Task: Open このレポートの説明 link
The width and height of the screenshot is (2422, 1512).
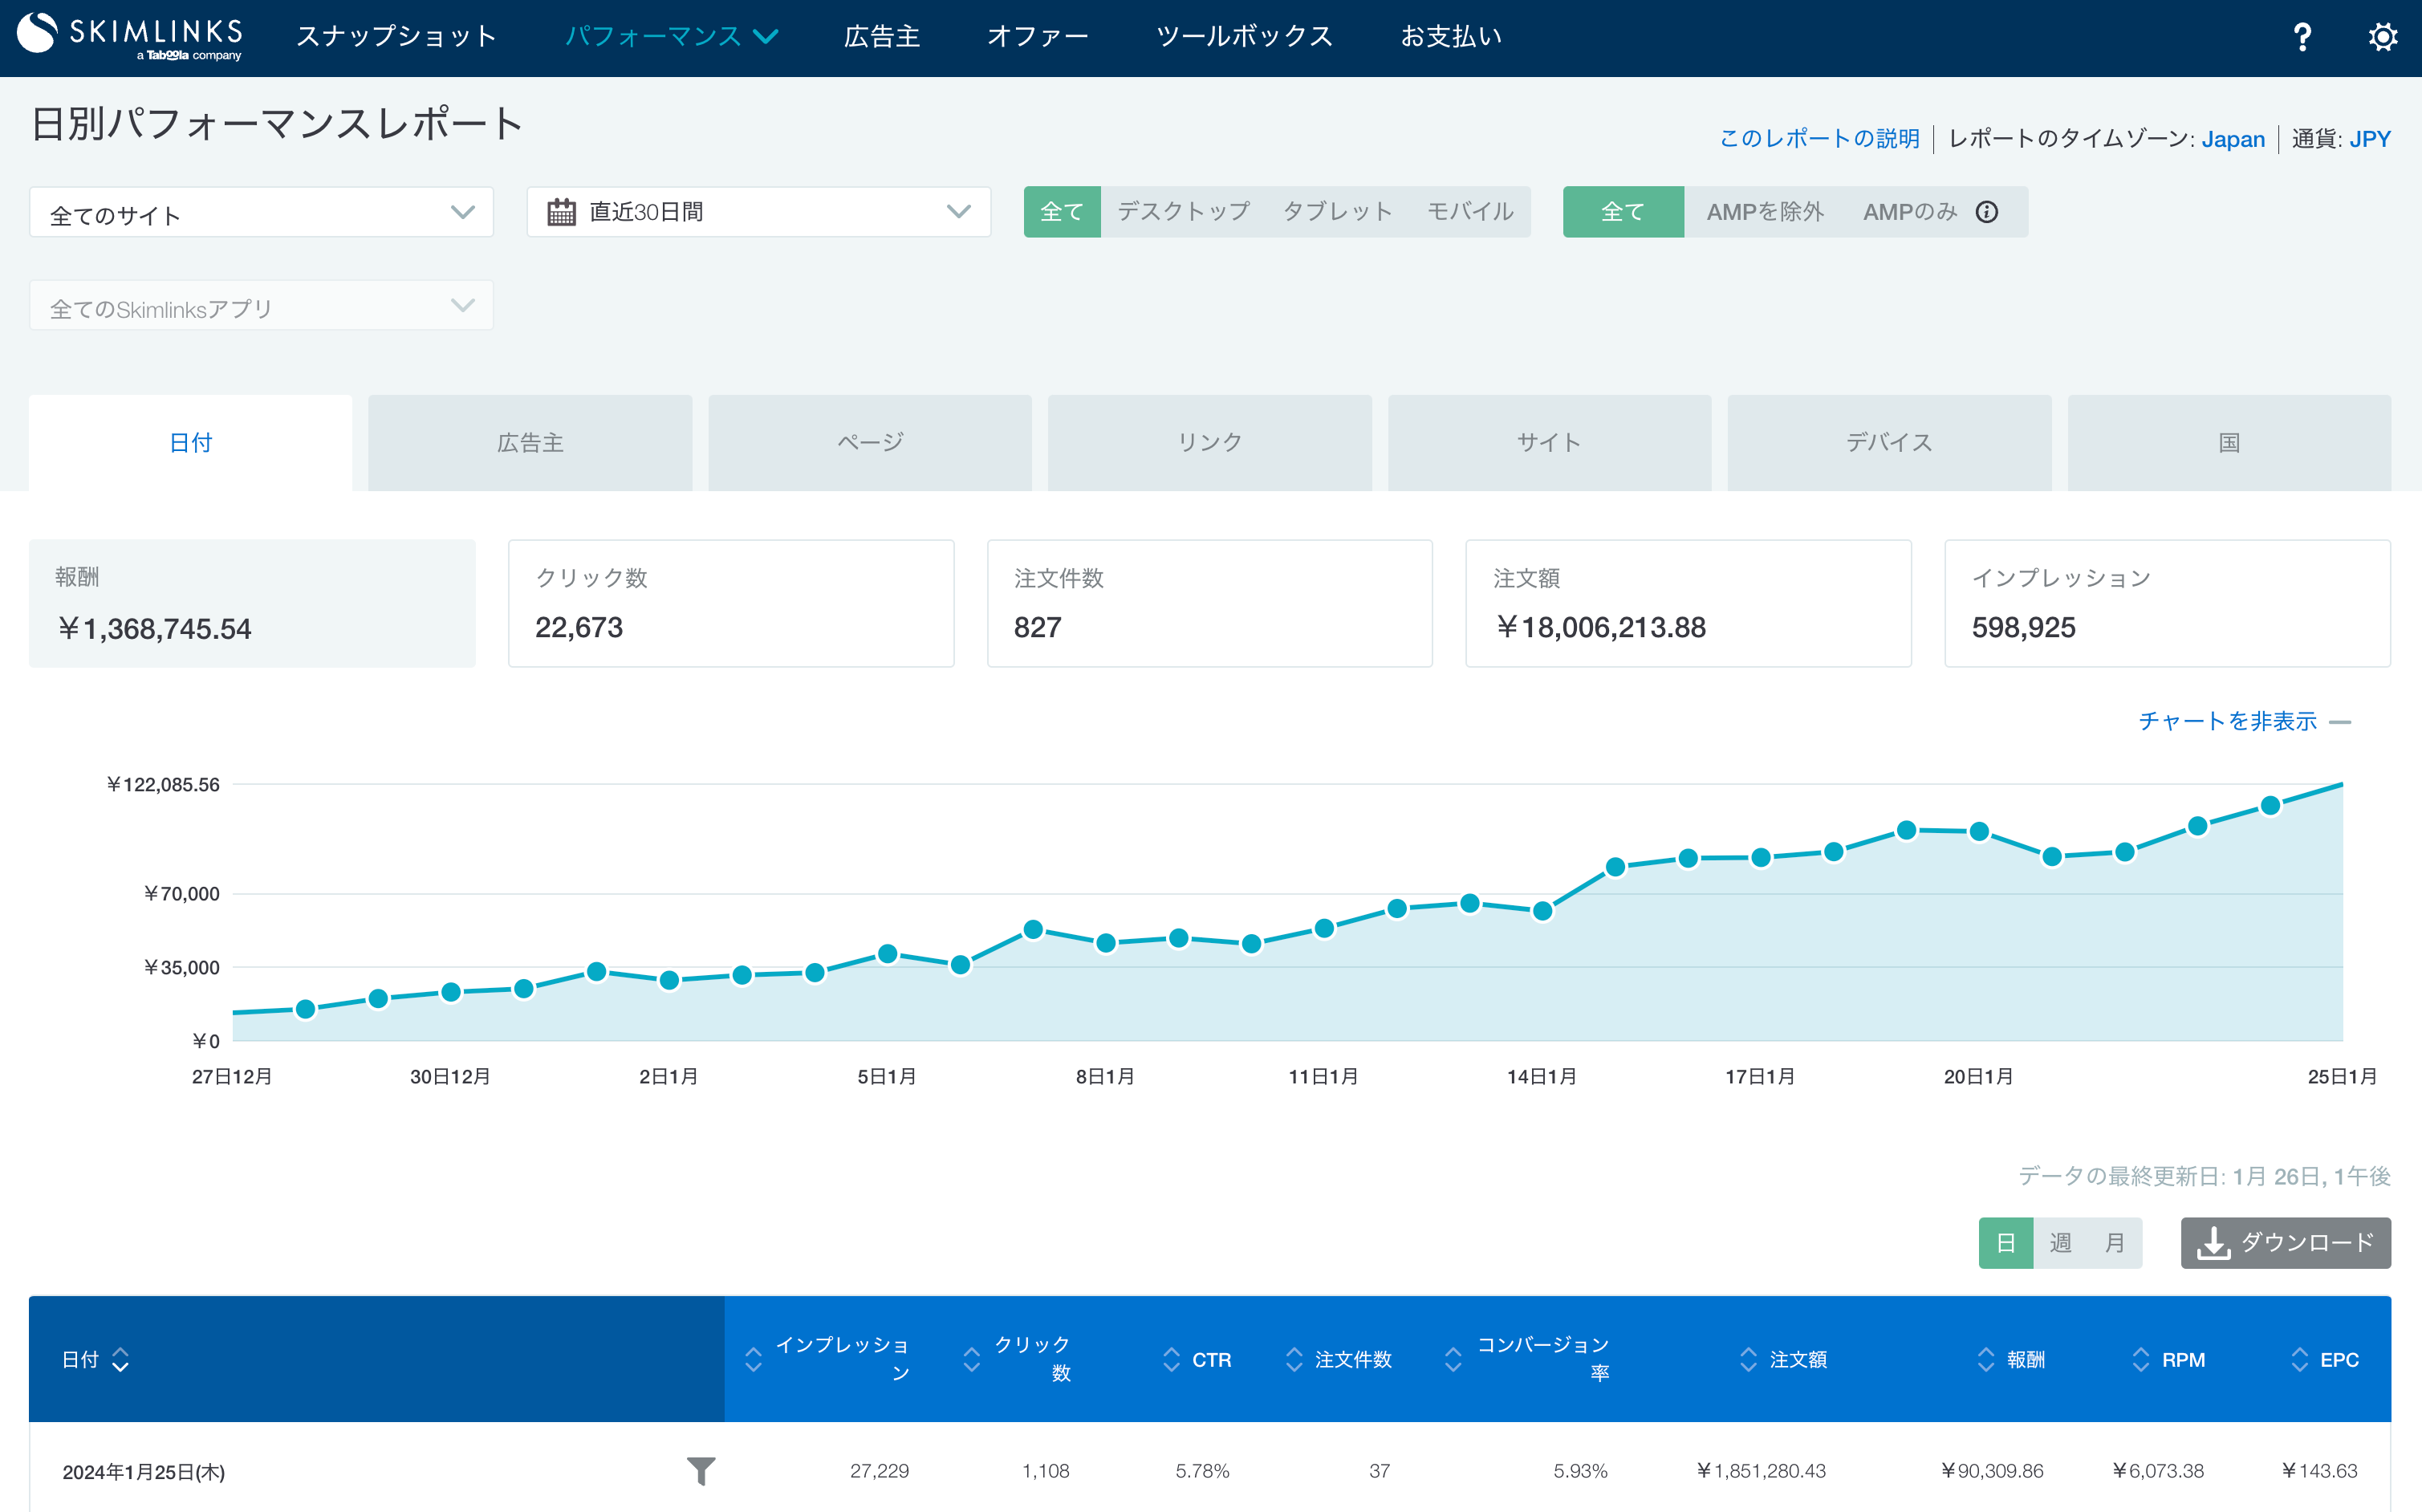Action: [1819, 138]
